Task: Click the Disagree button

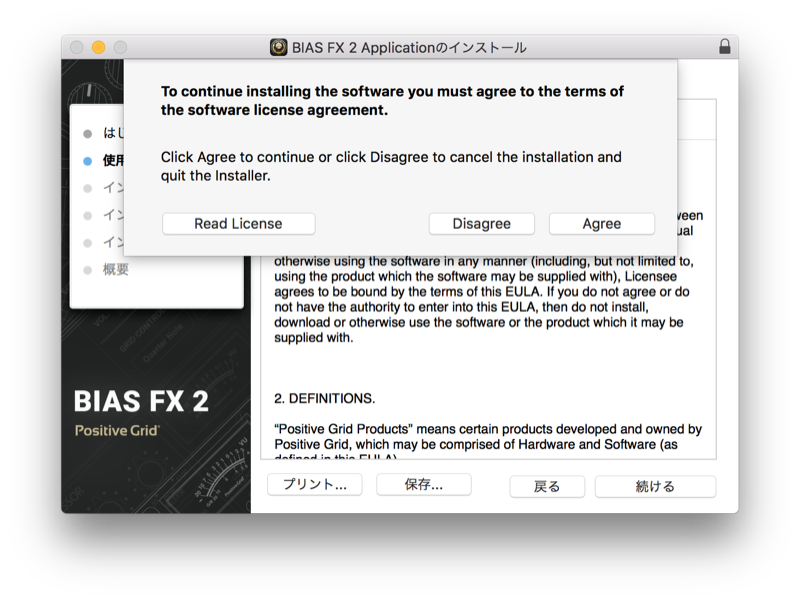Action: pyautogui.click(x=481, y=224)
